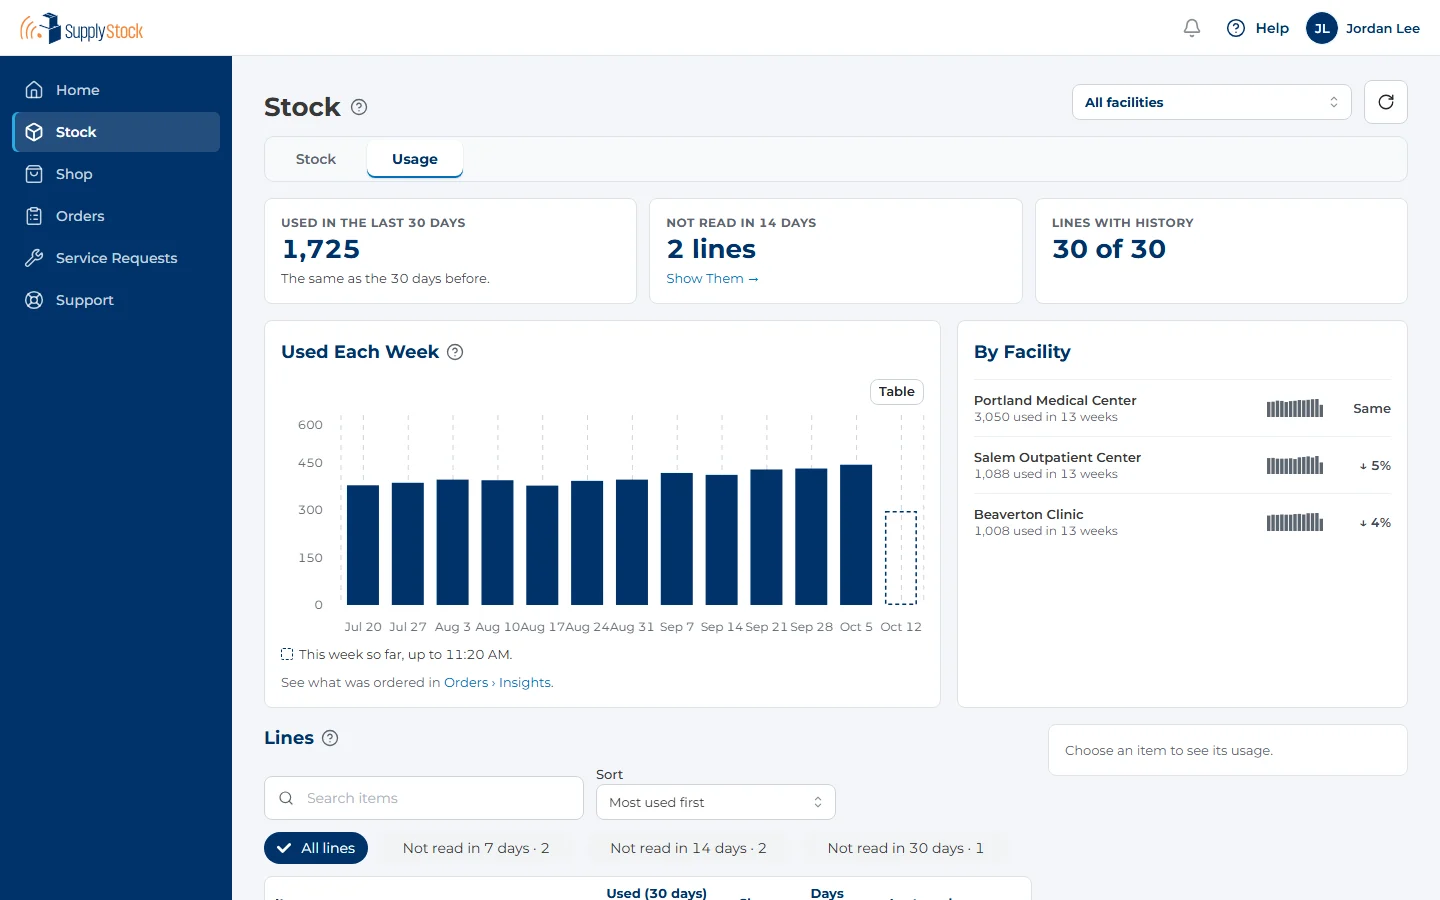Follow the Insights link below the chart
1440x900 pixels.
[525, 683]
